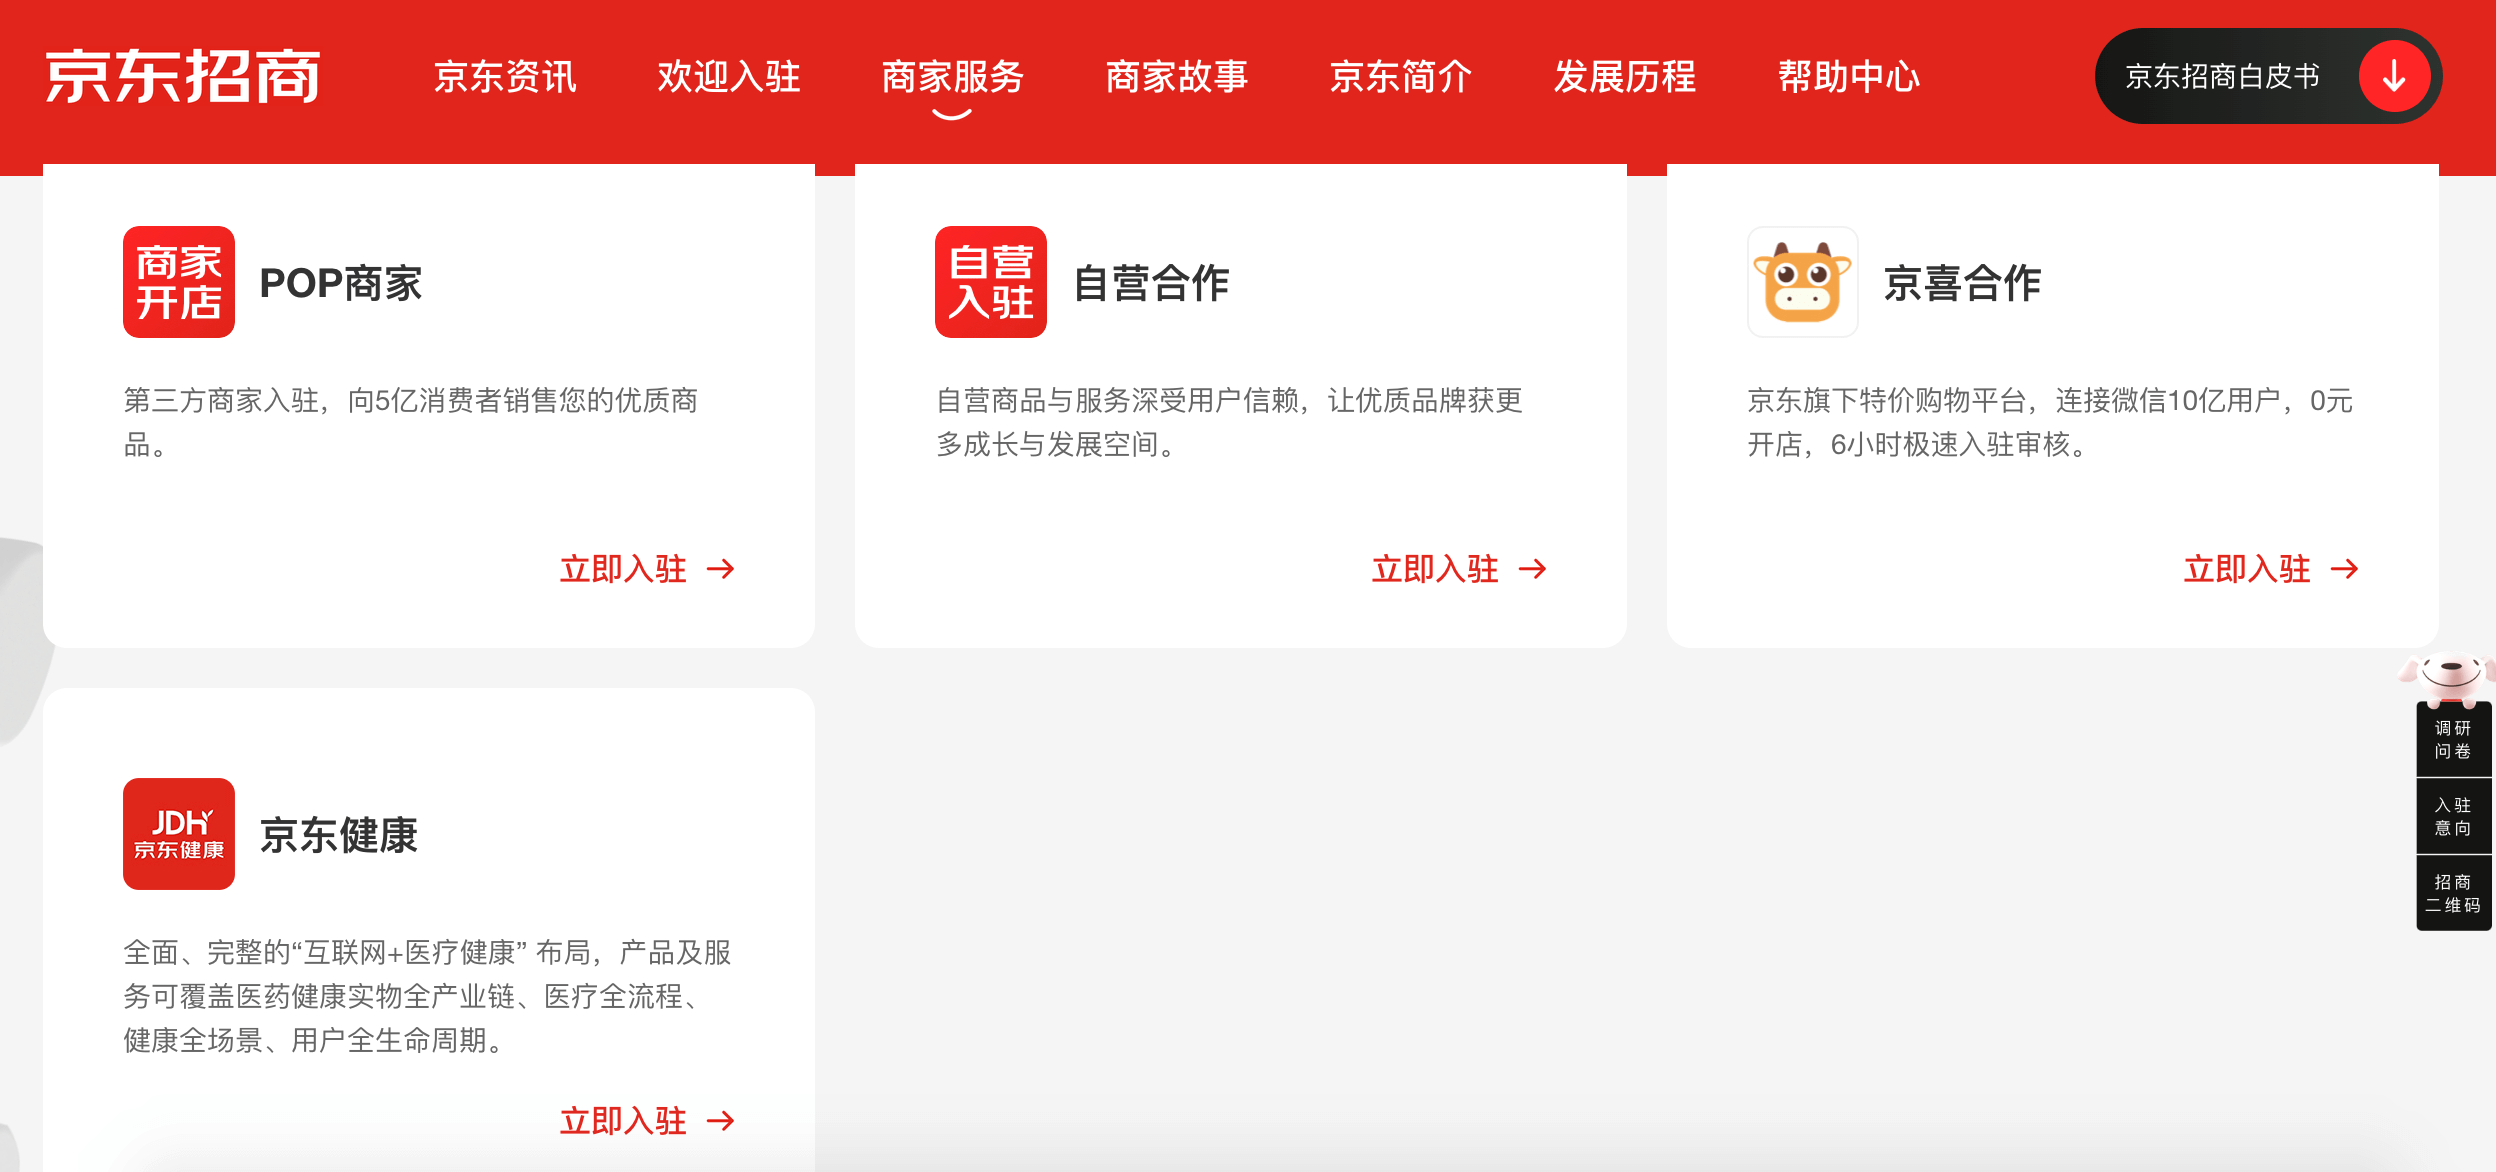Download the 京东招商白皮书
Image resolution: width=2496 pixels, height=1172 pixels.
coord(2222,77)
